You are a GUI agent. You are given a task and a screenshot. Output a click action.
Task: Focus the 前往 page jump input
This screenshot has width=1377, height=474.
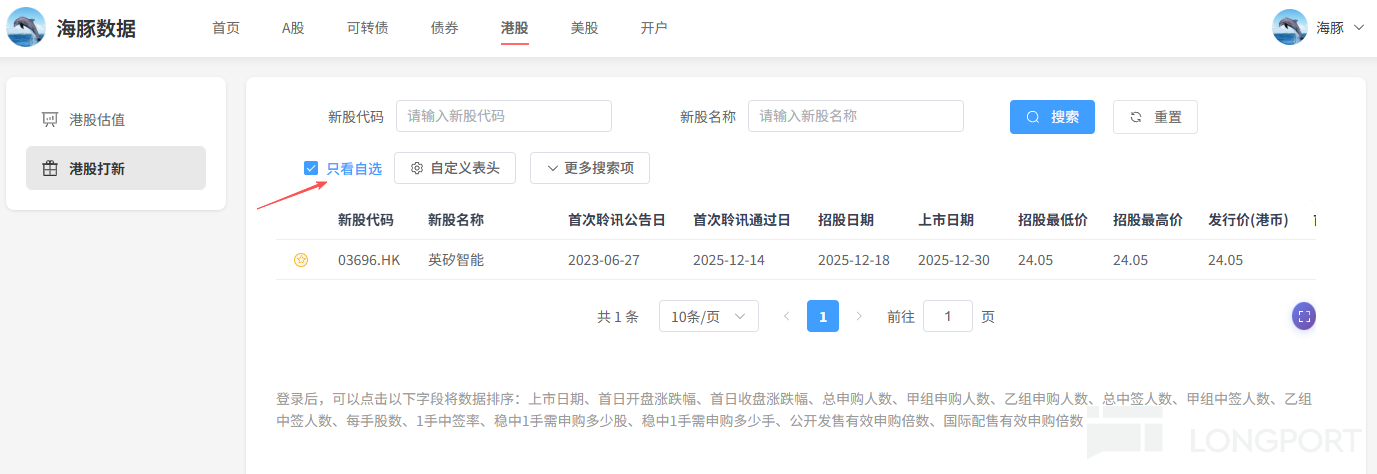pyautogui.click(x=948, y=316)
